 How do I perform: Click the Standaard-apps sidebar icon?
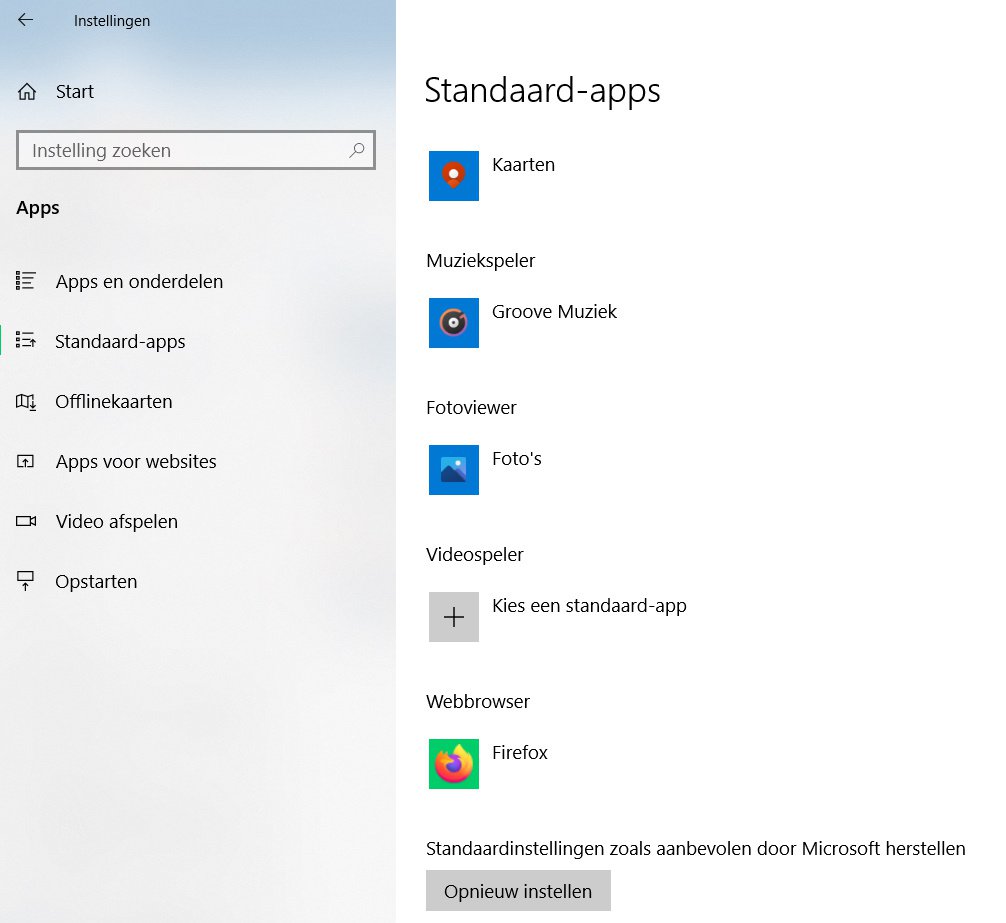point(26,341)
